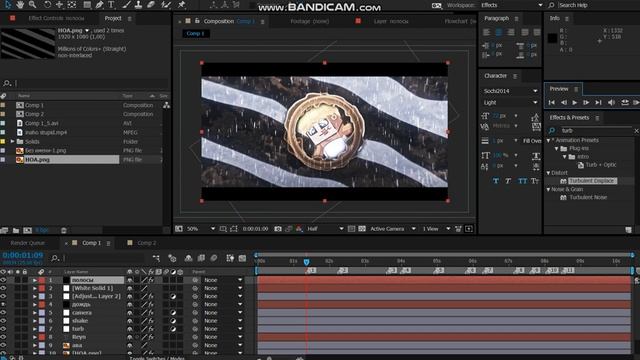Delete selected item with trash icon
640x360 pixels.
tap(64, 230)
